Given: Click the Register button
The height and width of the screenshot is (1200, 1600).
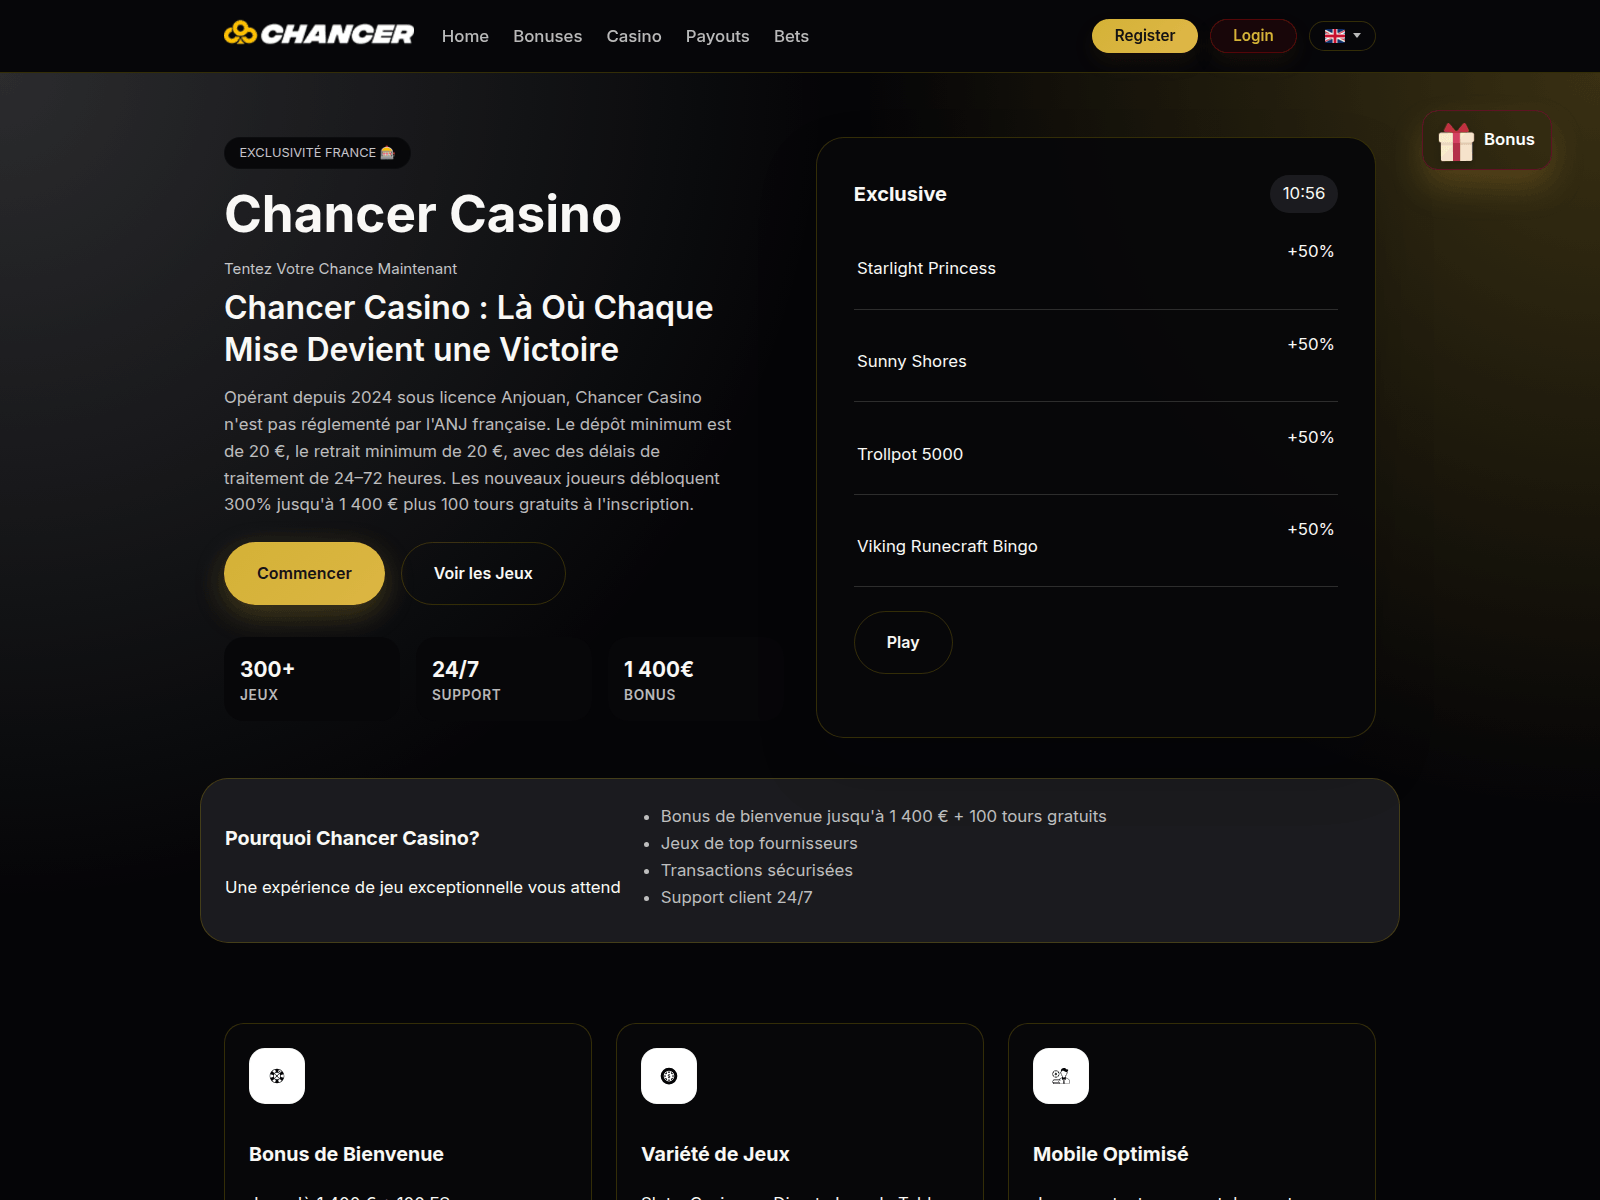Looking at the screenshot, I should [1144, 36].
